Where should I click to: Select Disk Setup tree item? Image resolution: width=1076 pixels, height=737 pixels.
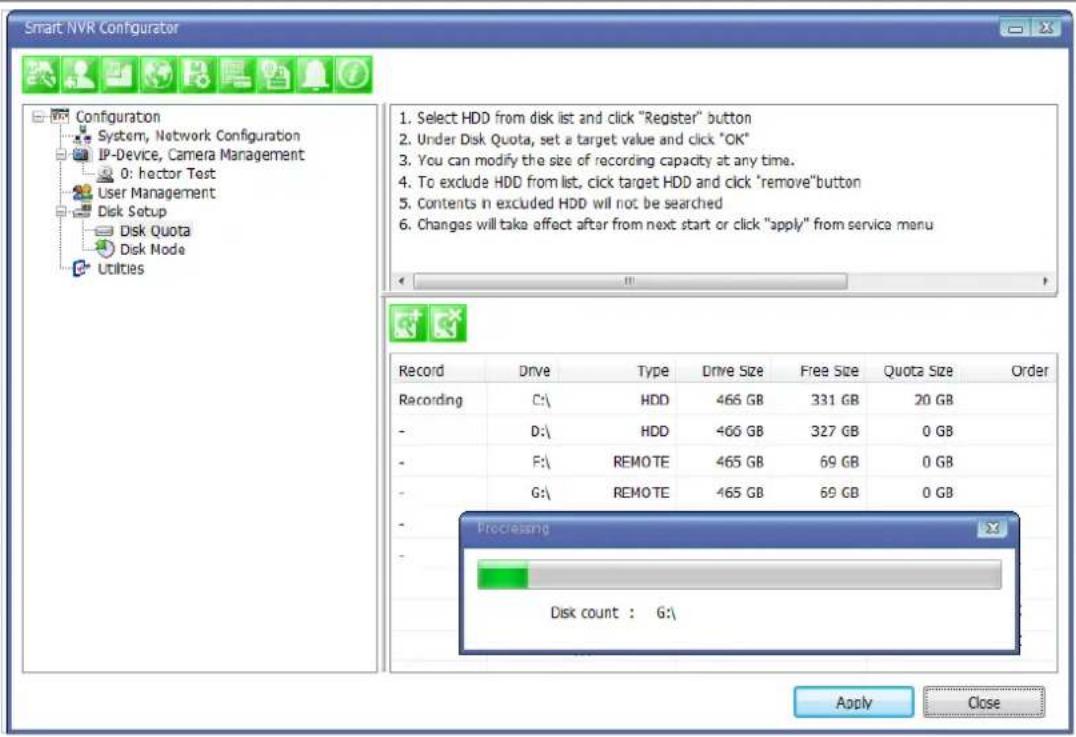click(x=132, y=211)
